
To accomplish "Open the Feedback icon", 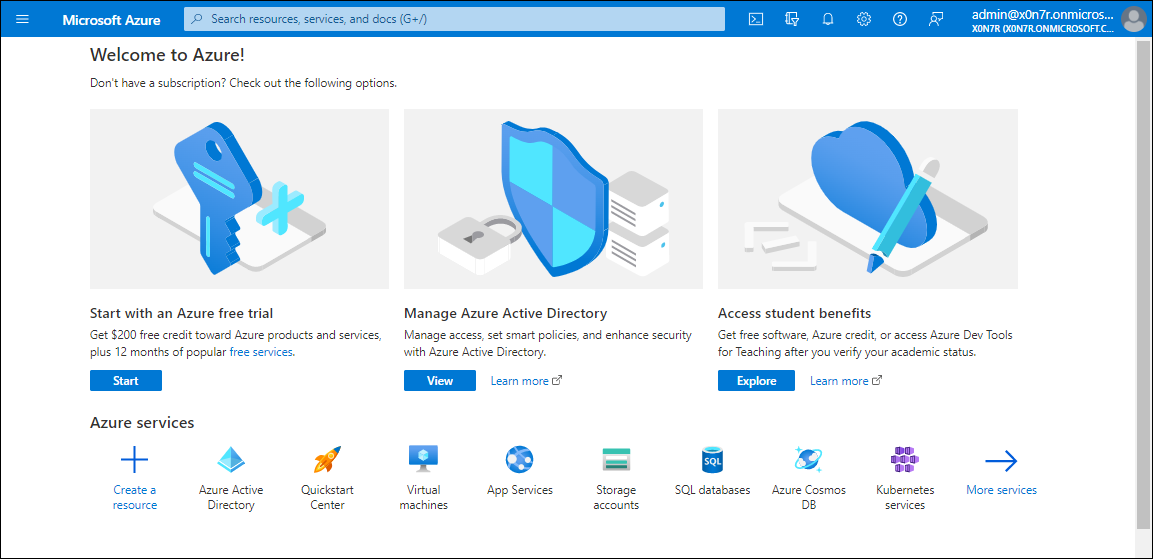I will pyautogui.click(x=935, y=19).
